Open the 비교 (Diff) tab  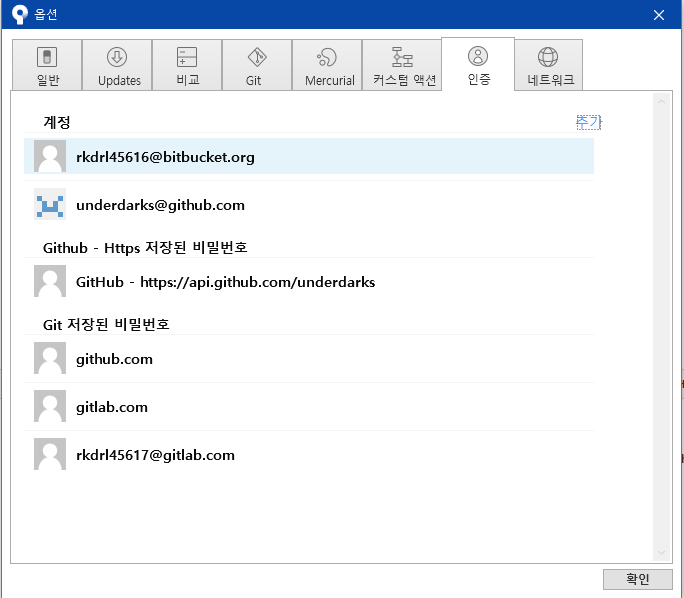pyautogui.click(x=187, y=65)
